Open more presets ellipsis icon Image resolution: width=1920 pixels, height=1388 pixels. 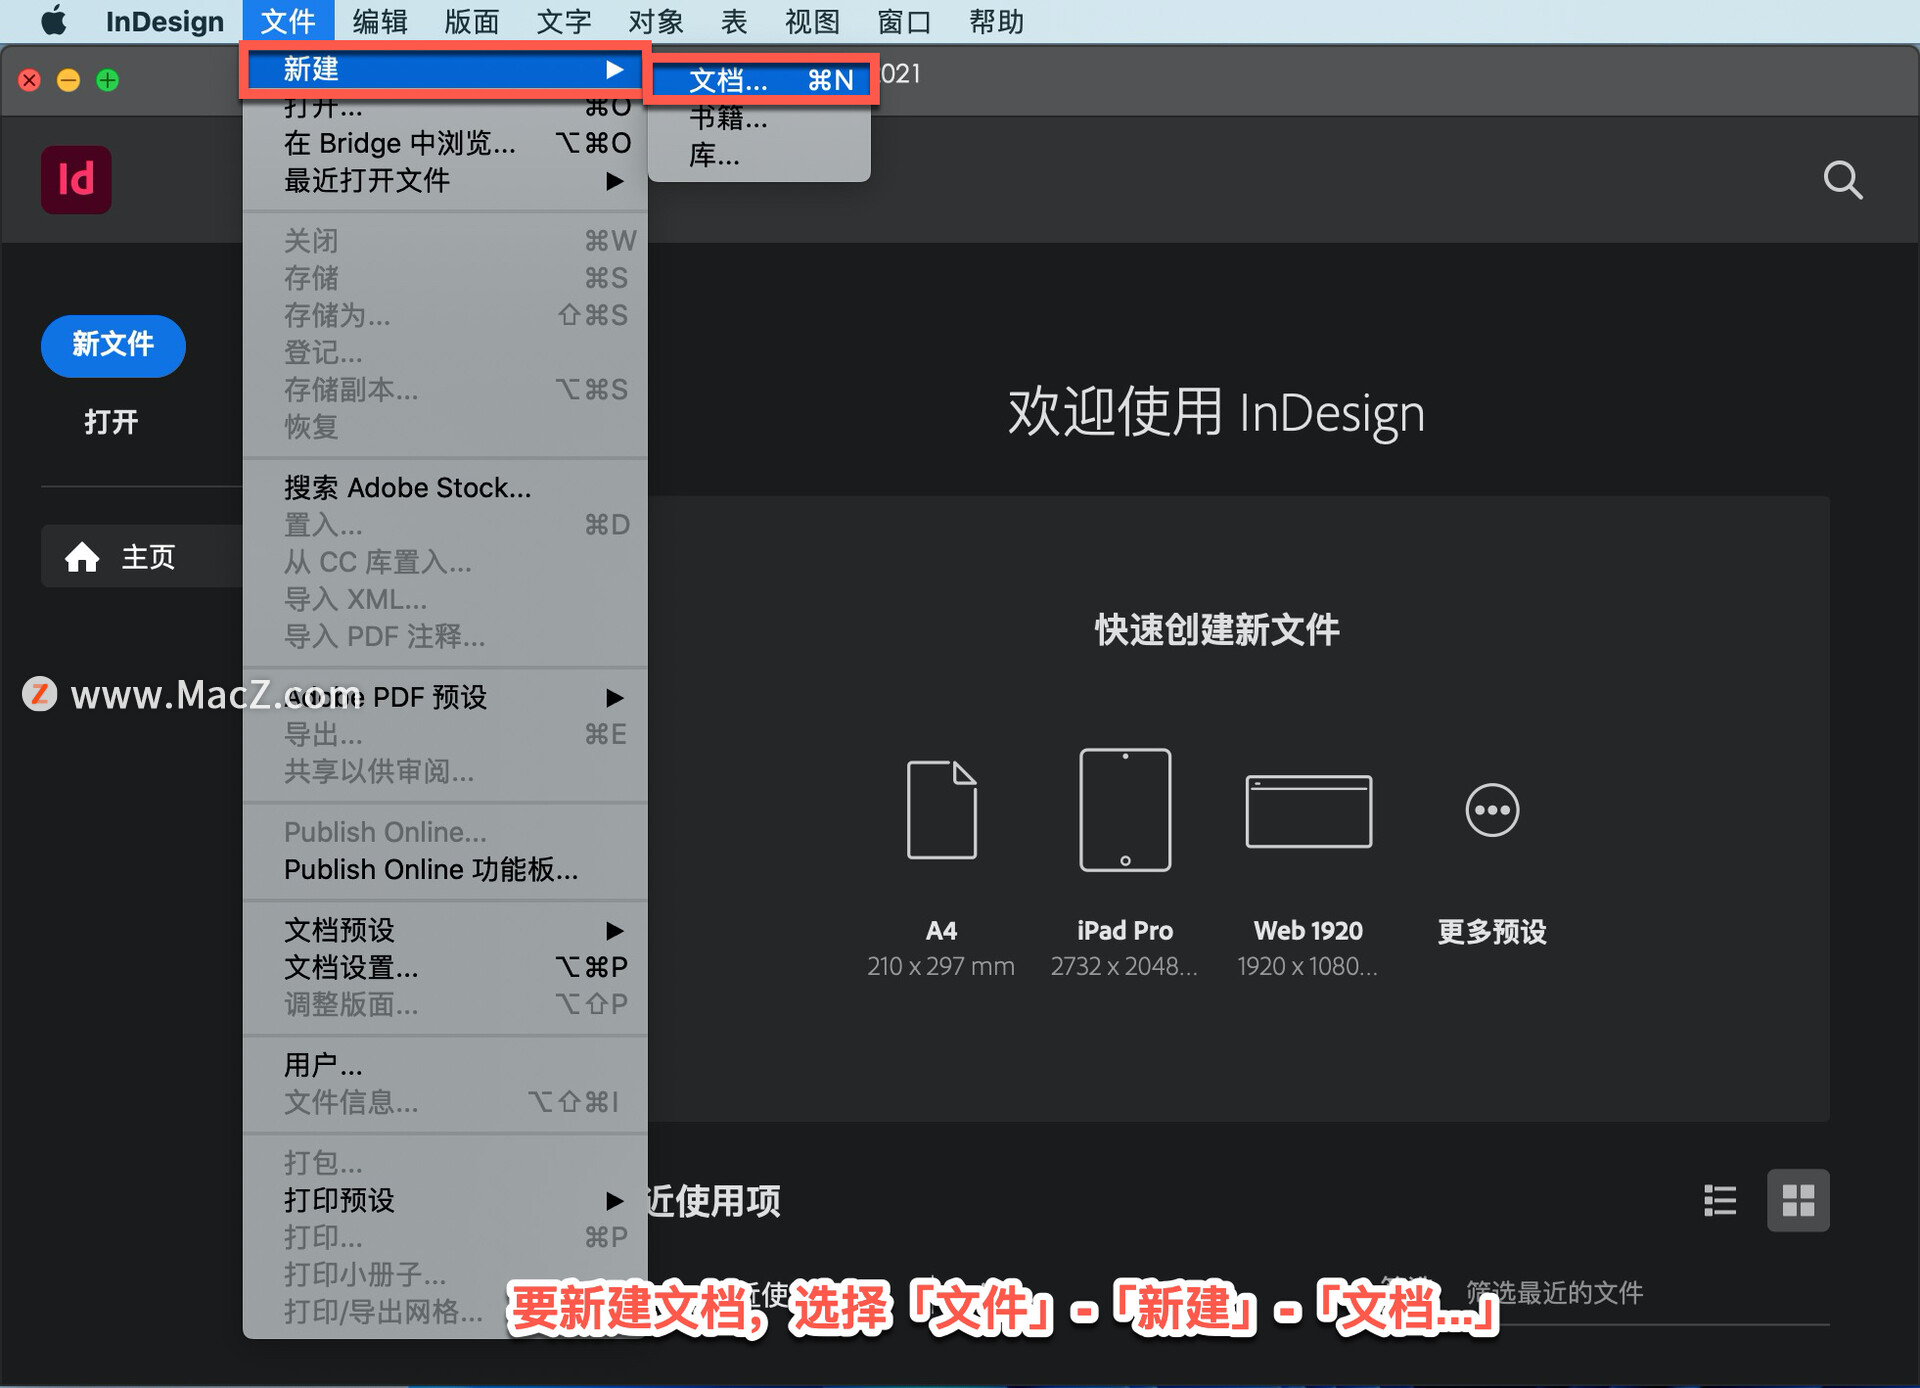coord(1492,810)
